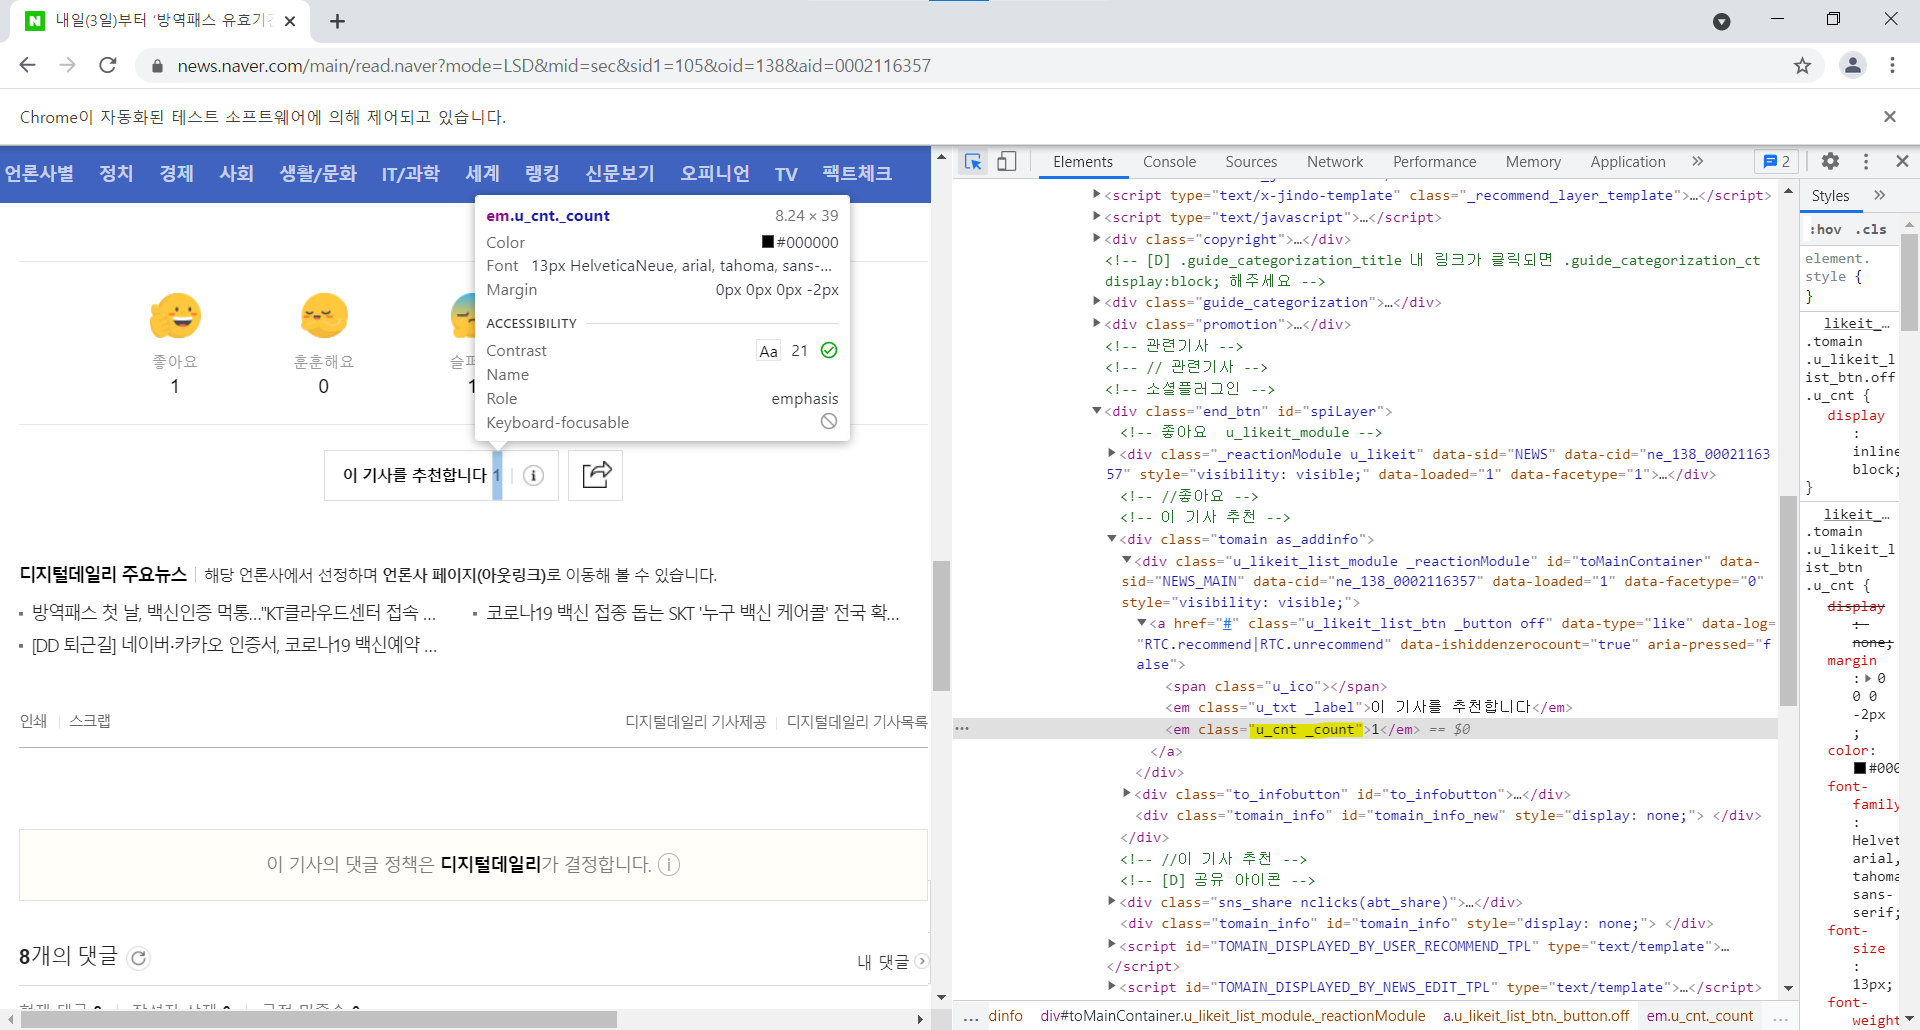Go forward in browser history
1920x1030 pixels.
click(x=67, y=66)
